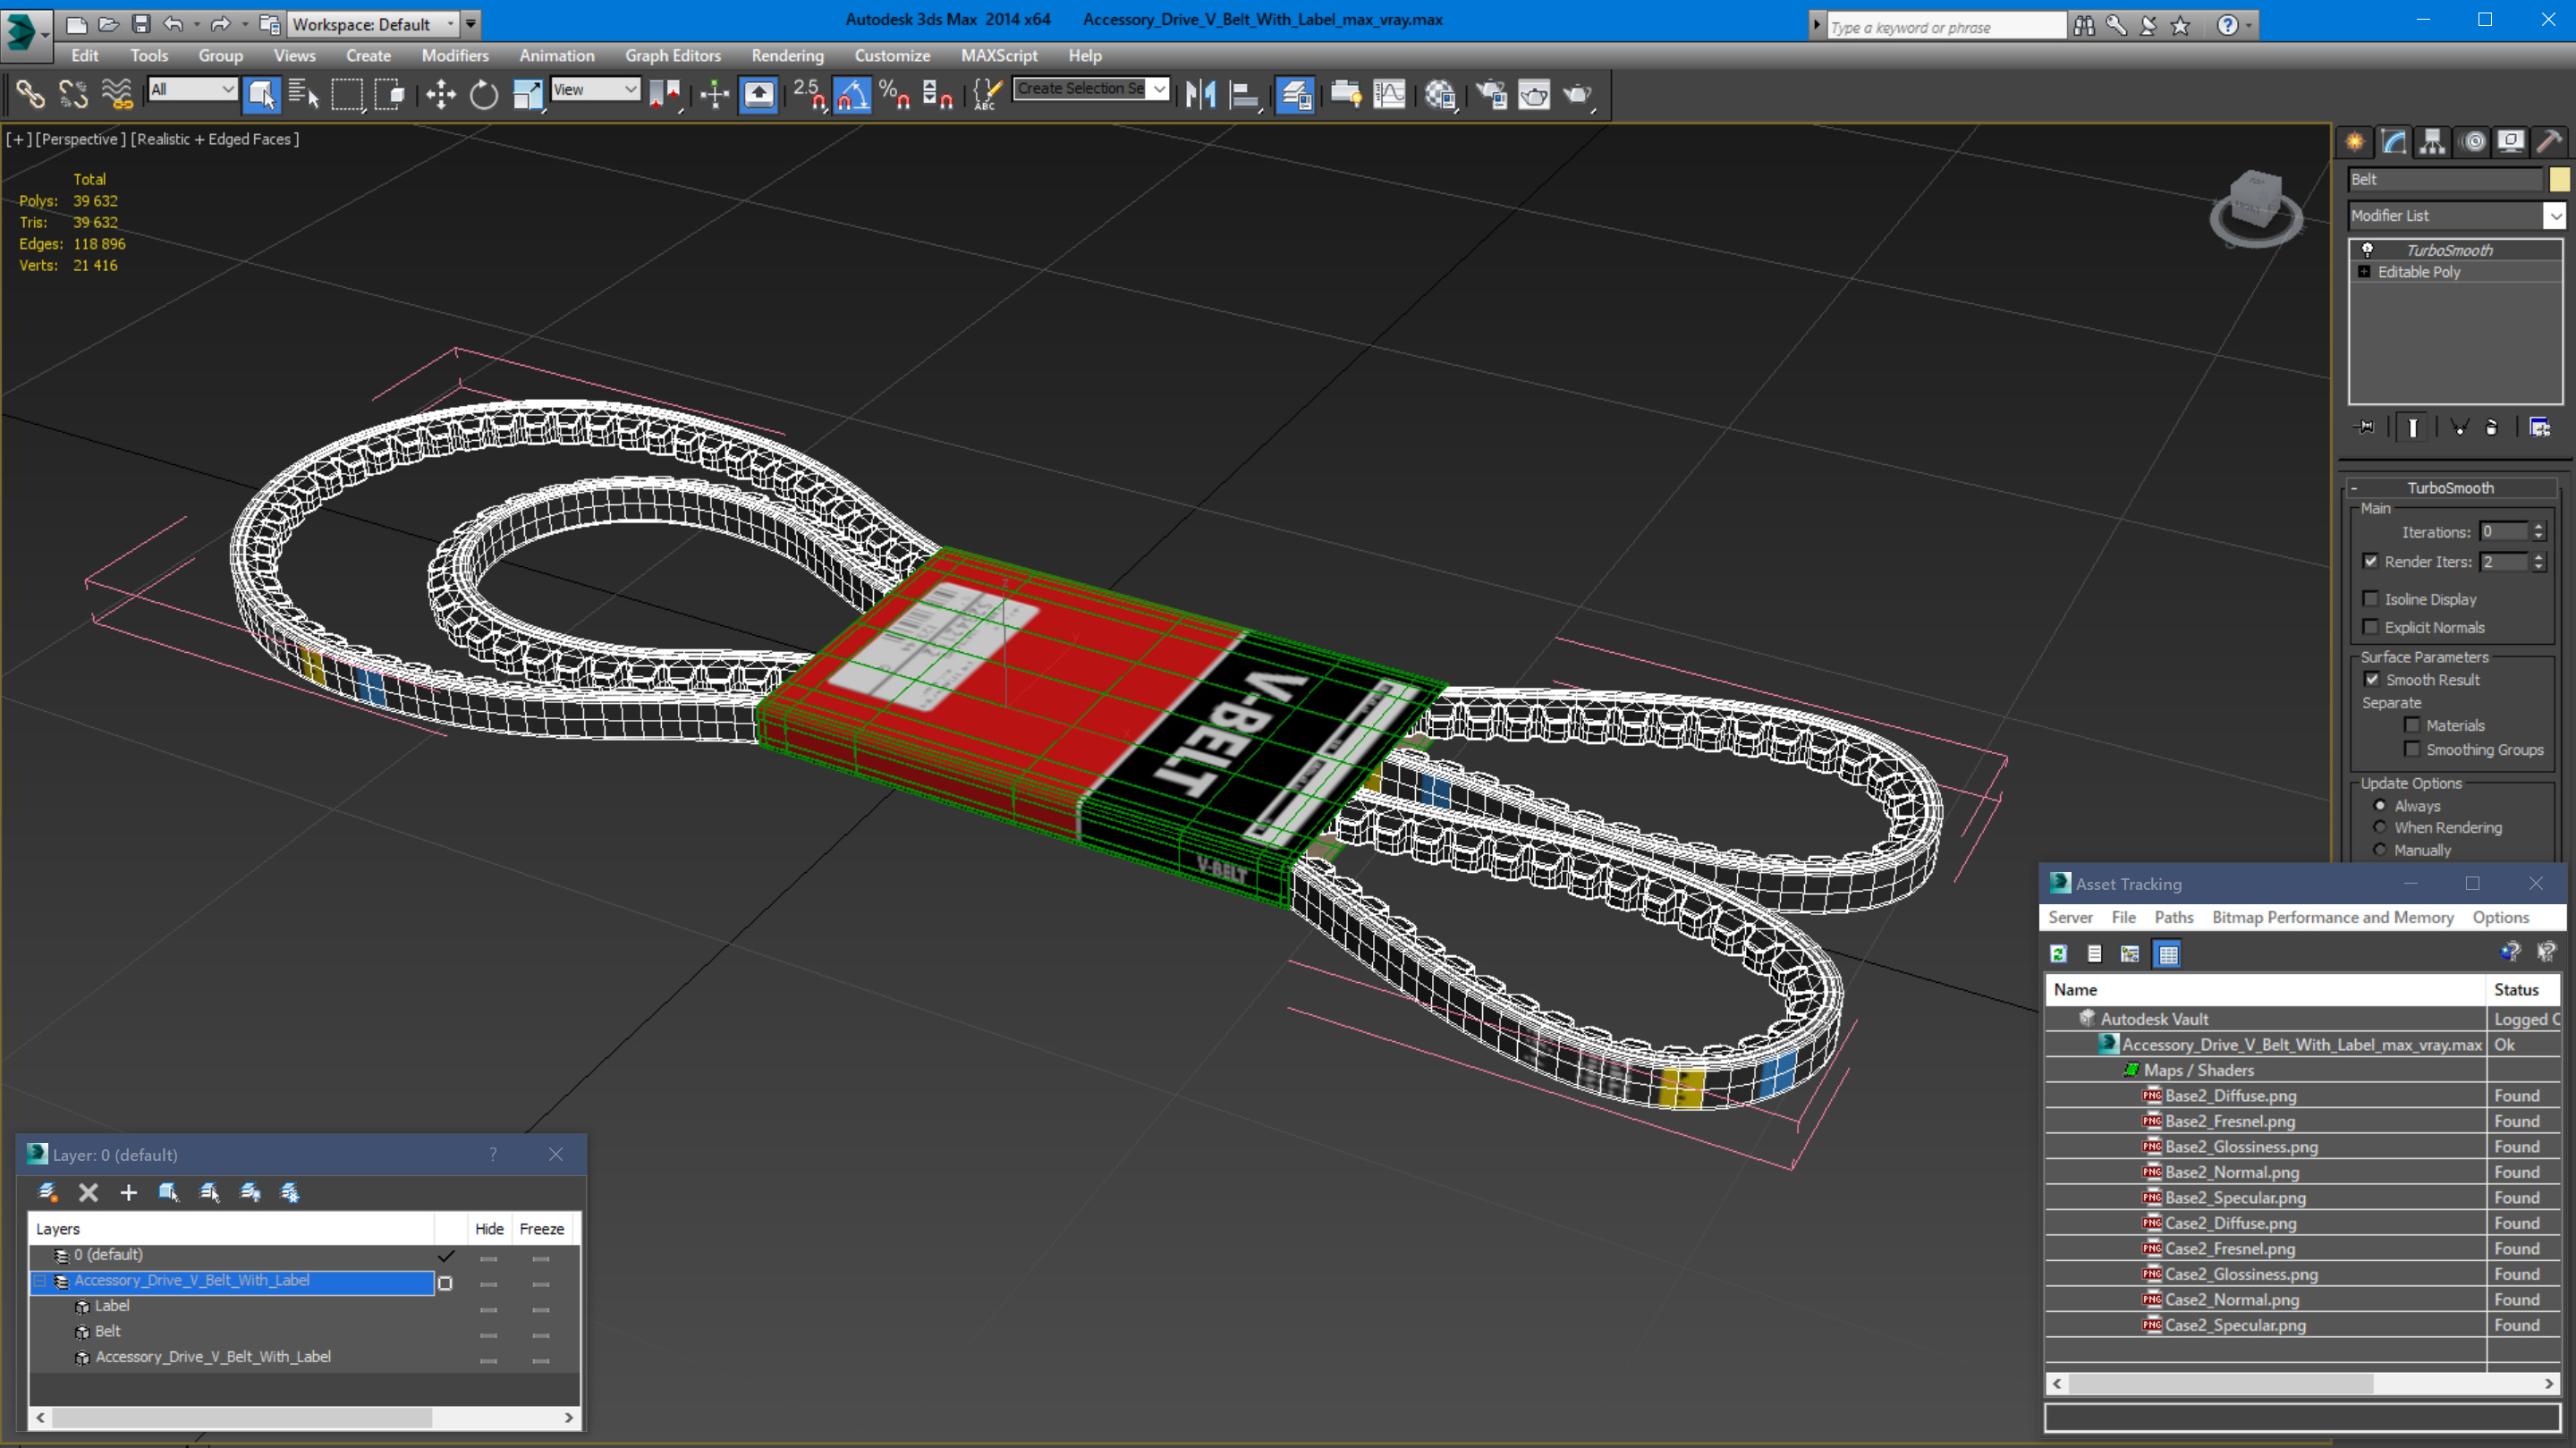Expand the Editable Poly modifier entry

coord(2364,272)
